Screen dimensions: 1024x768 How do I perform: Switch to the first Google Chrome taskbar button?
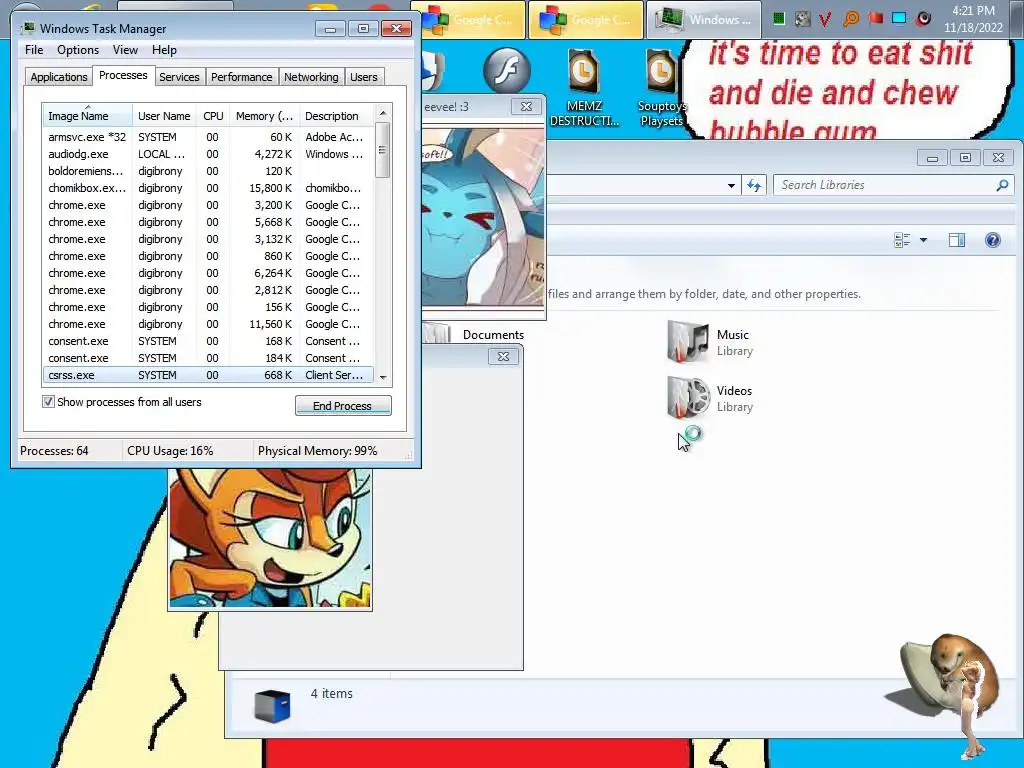click(x=468, y=20)
